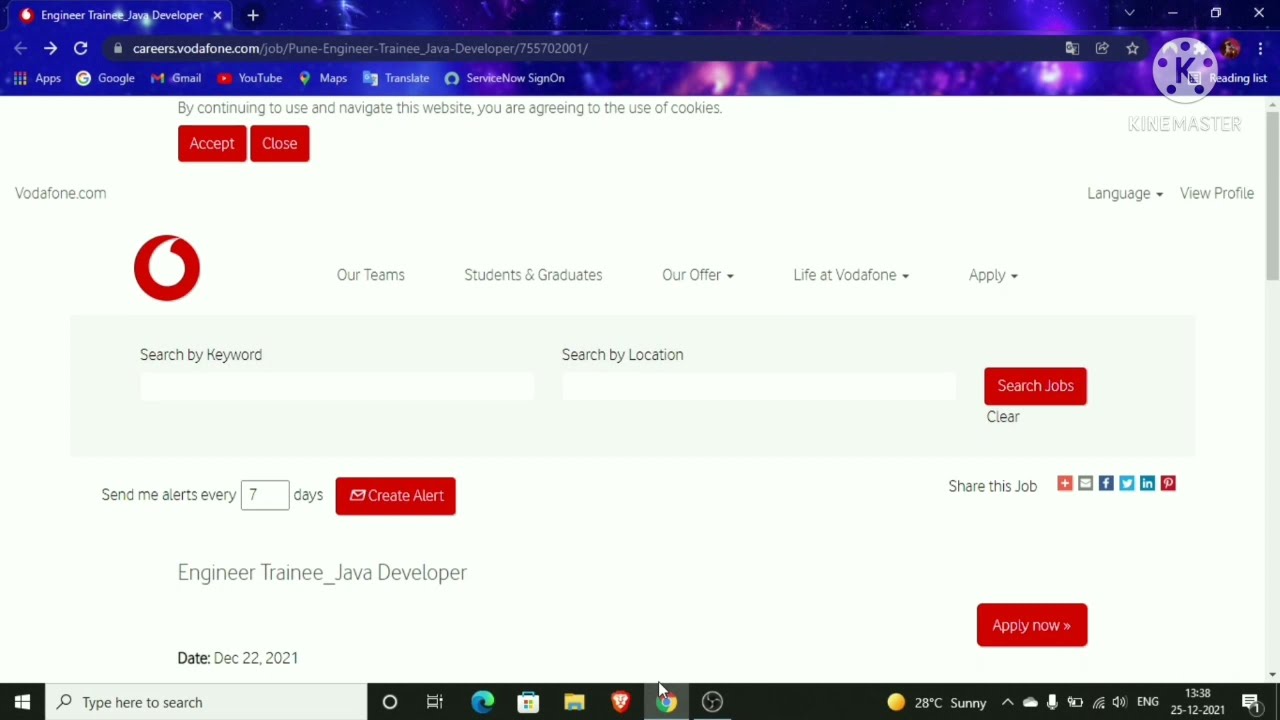This screenshot has width=1280, height=720.
Task: Open Task View on the taskbar
Action: coord(435,702)
